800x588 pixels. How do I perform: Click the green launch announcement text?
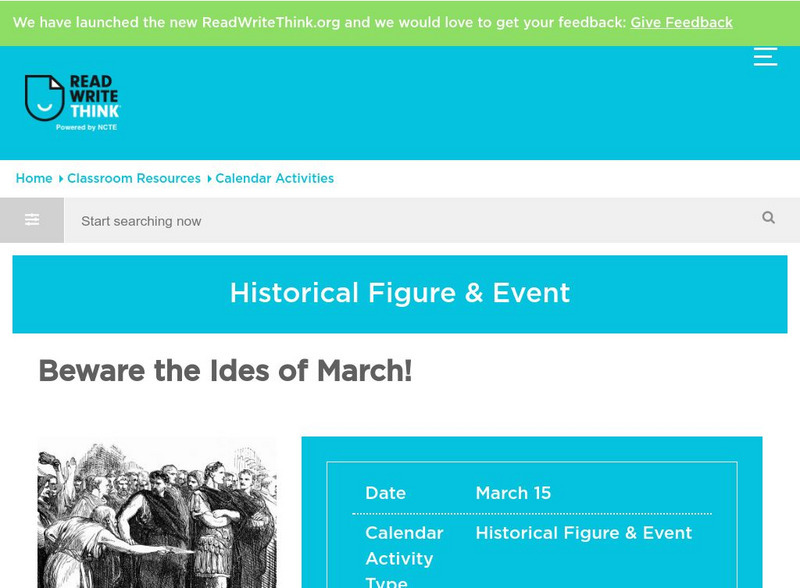318,22
